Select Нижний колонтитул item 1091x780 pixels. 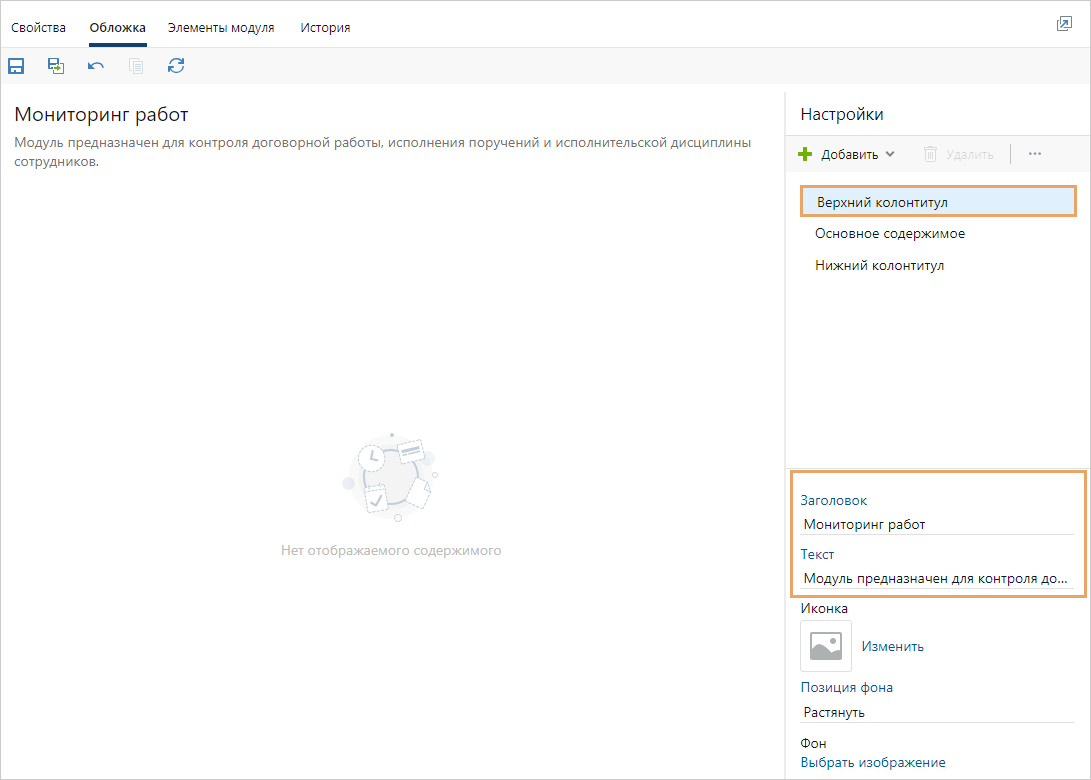coord(880,265)
